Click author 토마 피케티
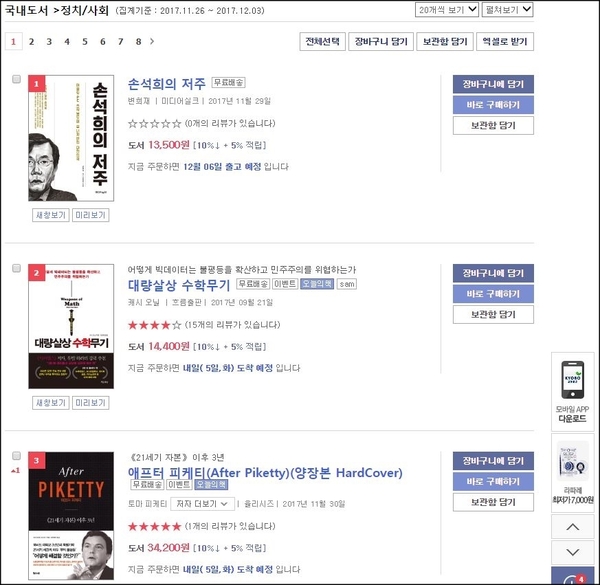The image size is (600, 585). click(x=147, y=504)
